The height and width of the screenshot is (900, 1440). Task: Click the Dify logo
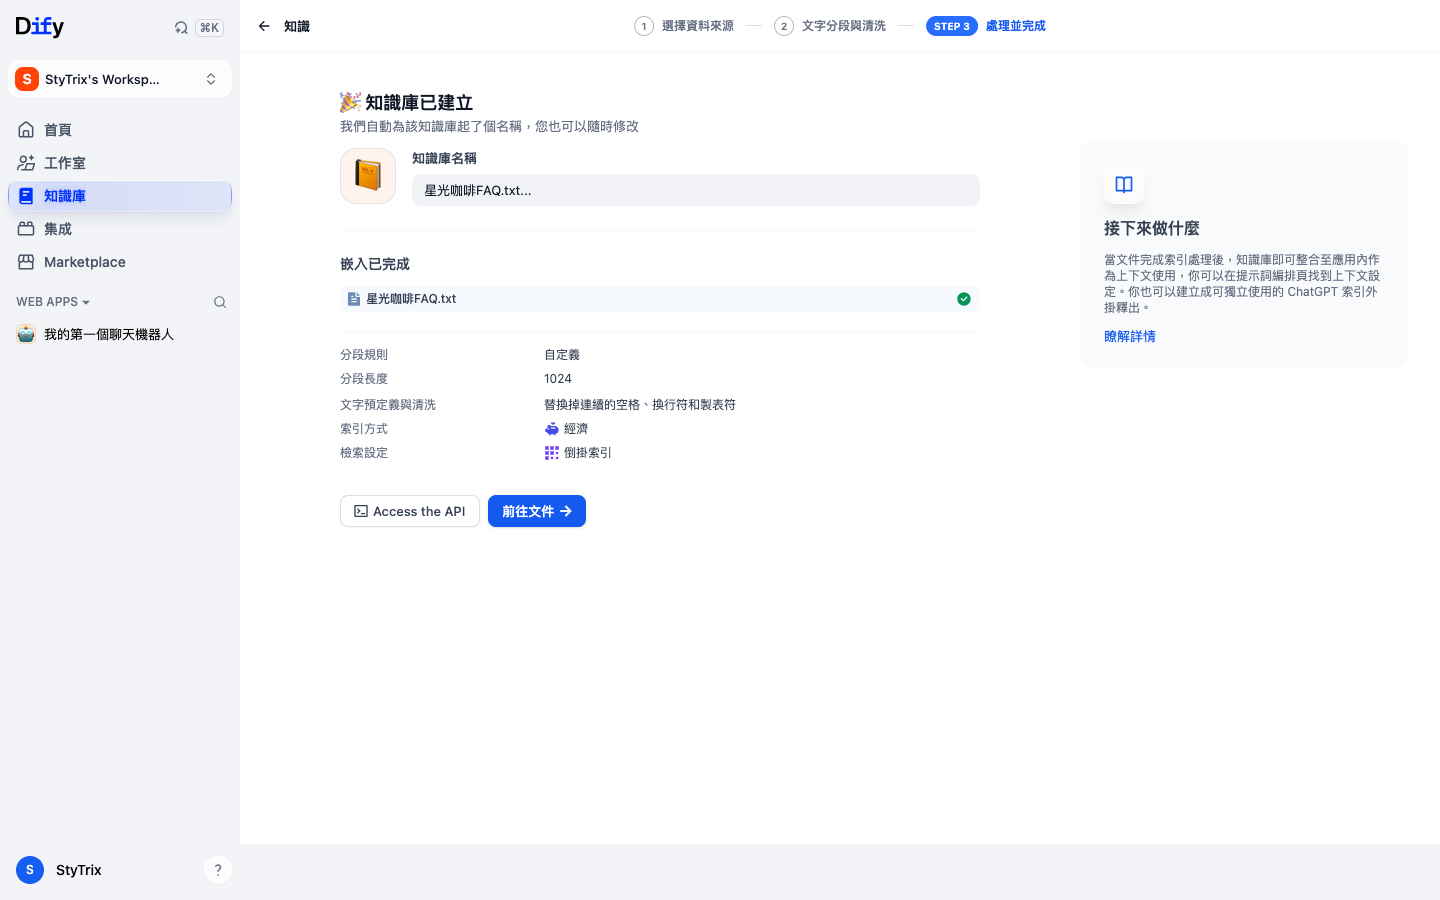click(40, 27)
